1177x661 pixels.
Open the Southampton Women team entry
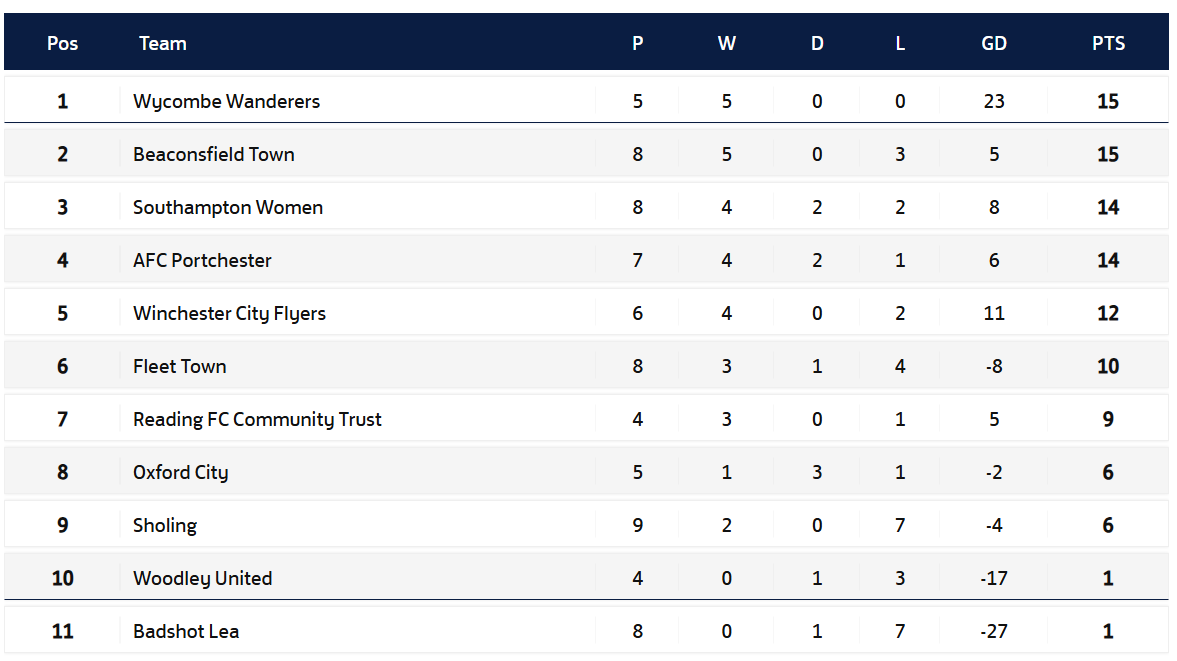(227, 208)
